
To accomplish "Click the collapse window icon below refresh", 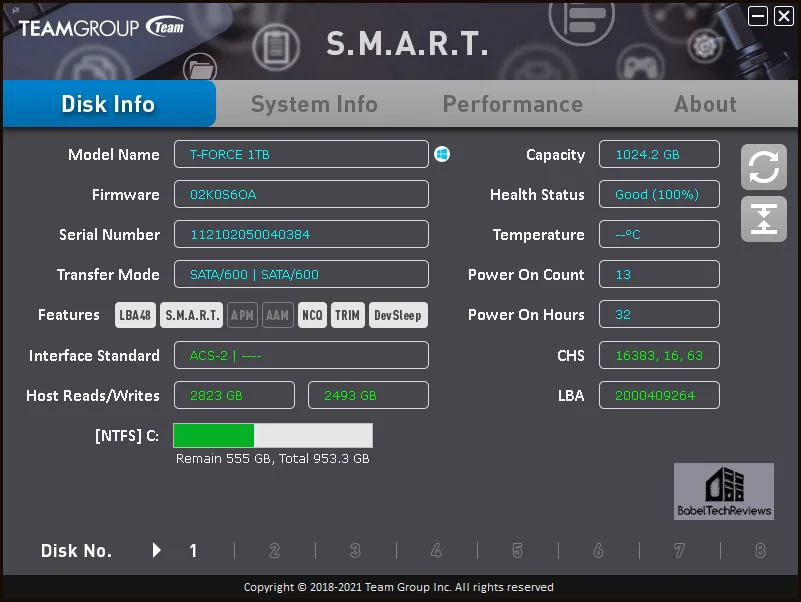I will pos(764,219).
